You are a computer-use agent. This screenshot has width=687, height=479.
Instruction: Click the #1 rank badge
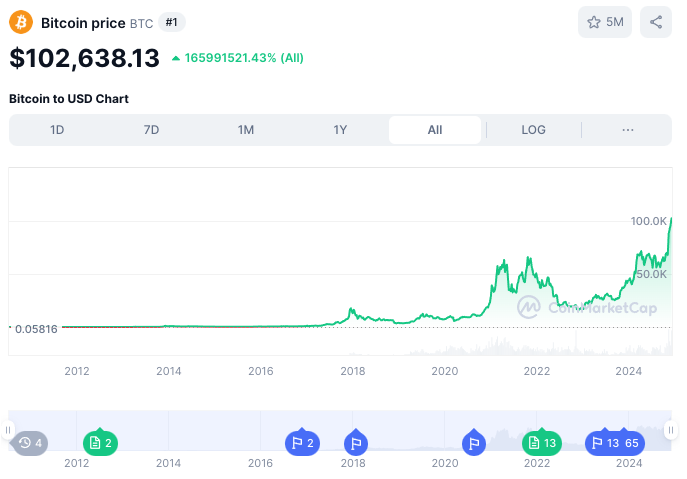tap(172, 22)
